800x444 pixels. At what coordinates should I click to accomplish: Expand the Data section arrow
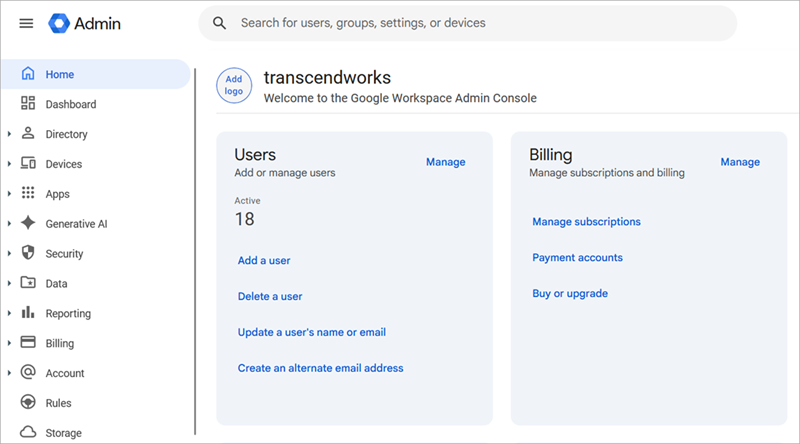coord(9,283)
